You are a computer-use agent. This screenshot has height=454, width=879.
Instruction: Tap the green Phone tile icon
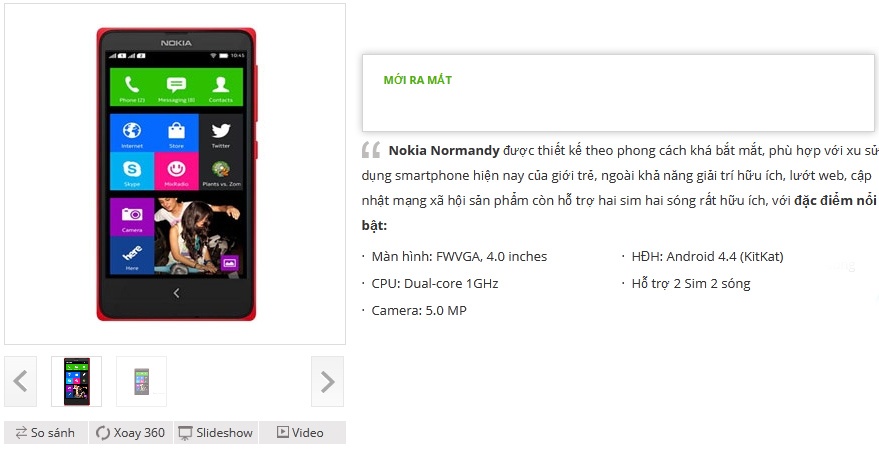132,87
